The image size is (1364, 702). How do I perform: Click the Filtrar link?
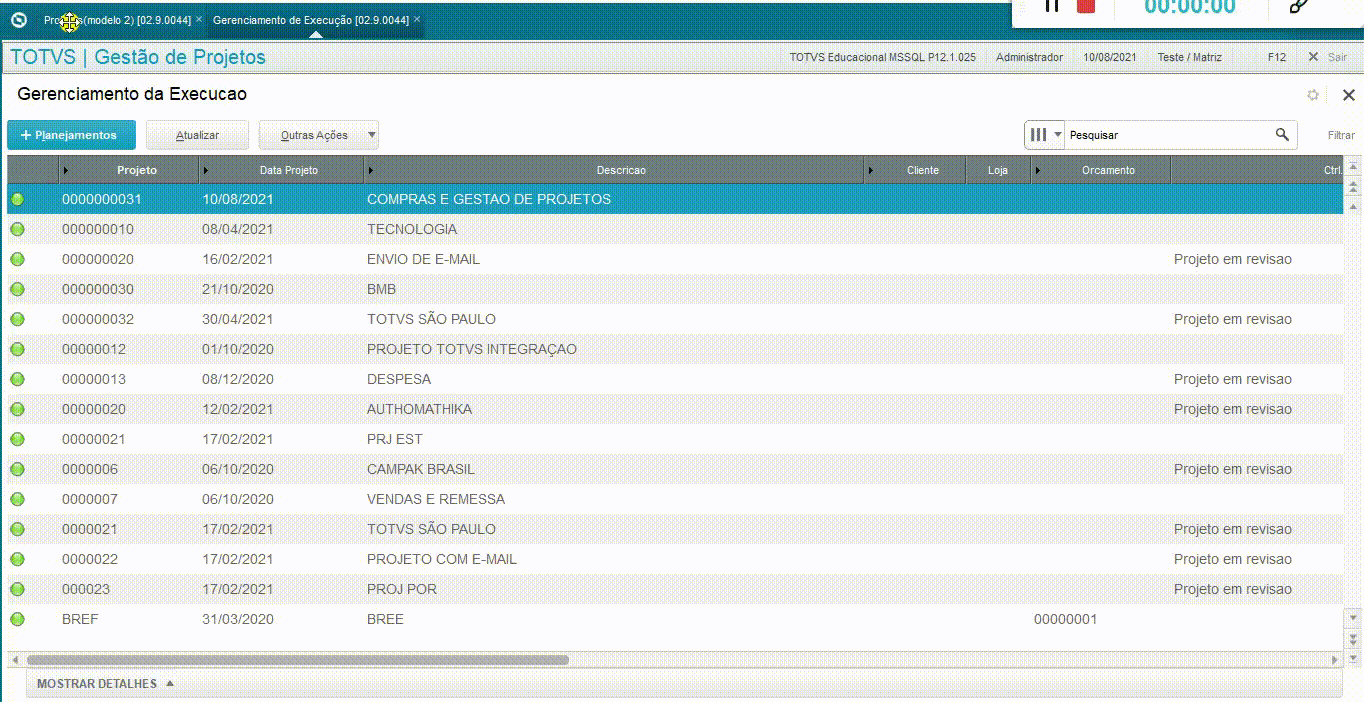click(1341, 135)
